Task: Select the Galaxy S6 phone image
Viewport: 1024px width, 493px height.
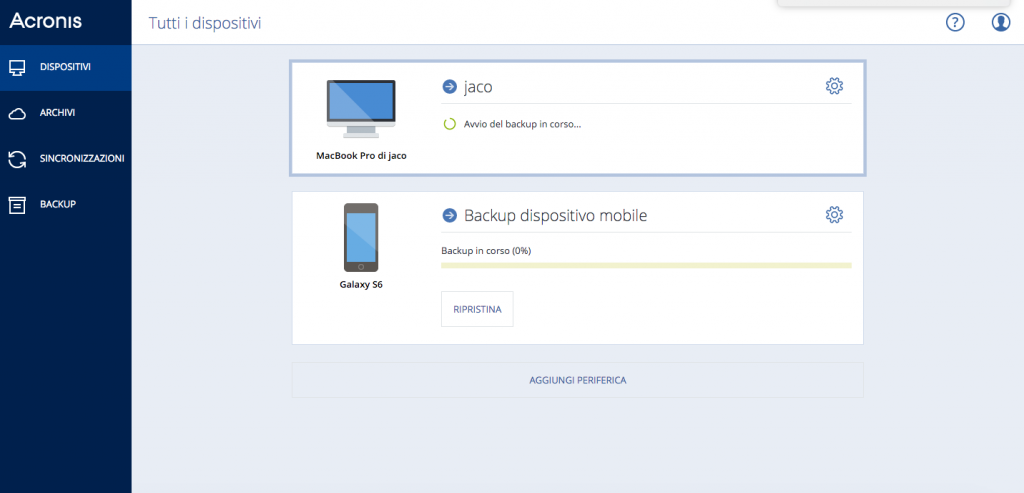Action: pyautogui.click(x=361, y=238)
